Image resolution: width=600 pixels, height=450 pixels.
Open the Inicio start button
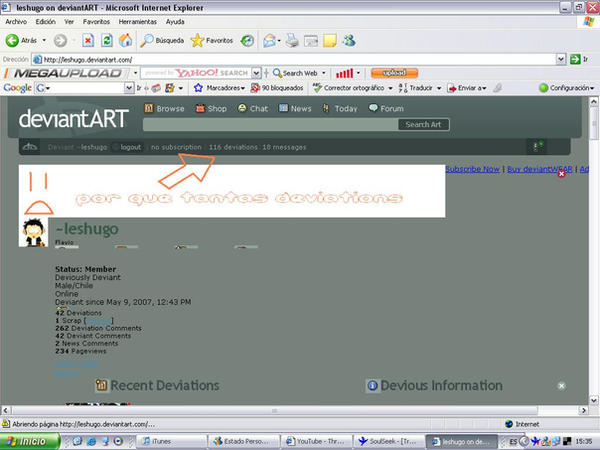coord(30,441)
